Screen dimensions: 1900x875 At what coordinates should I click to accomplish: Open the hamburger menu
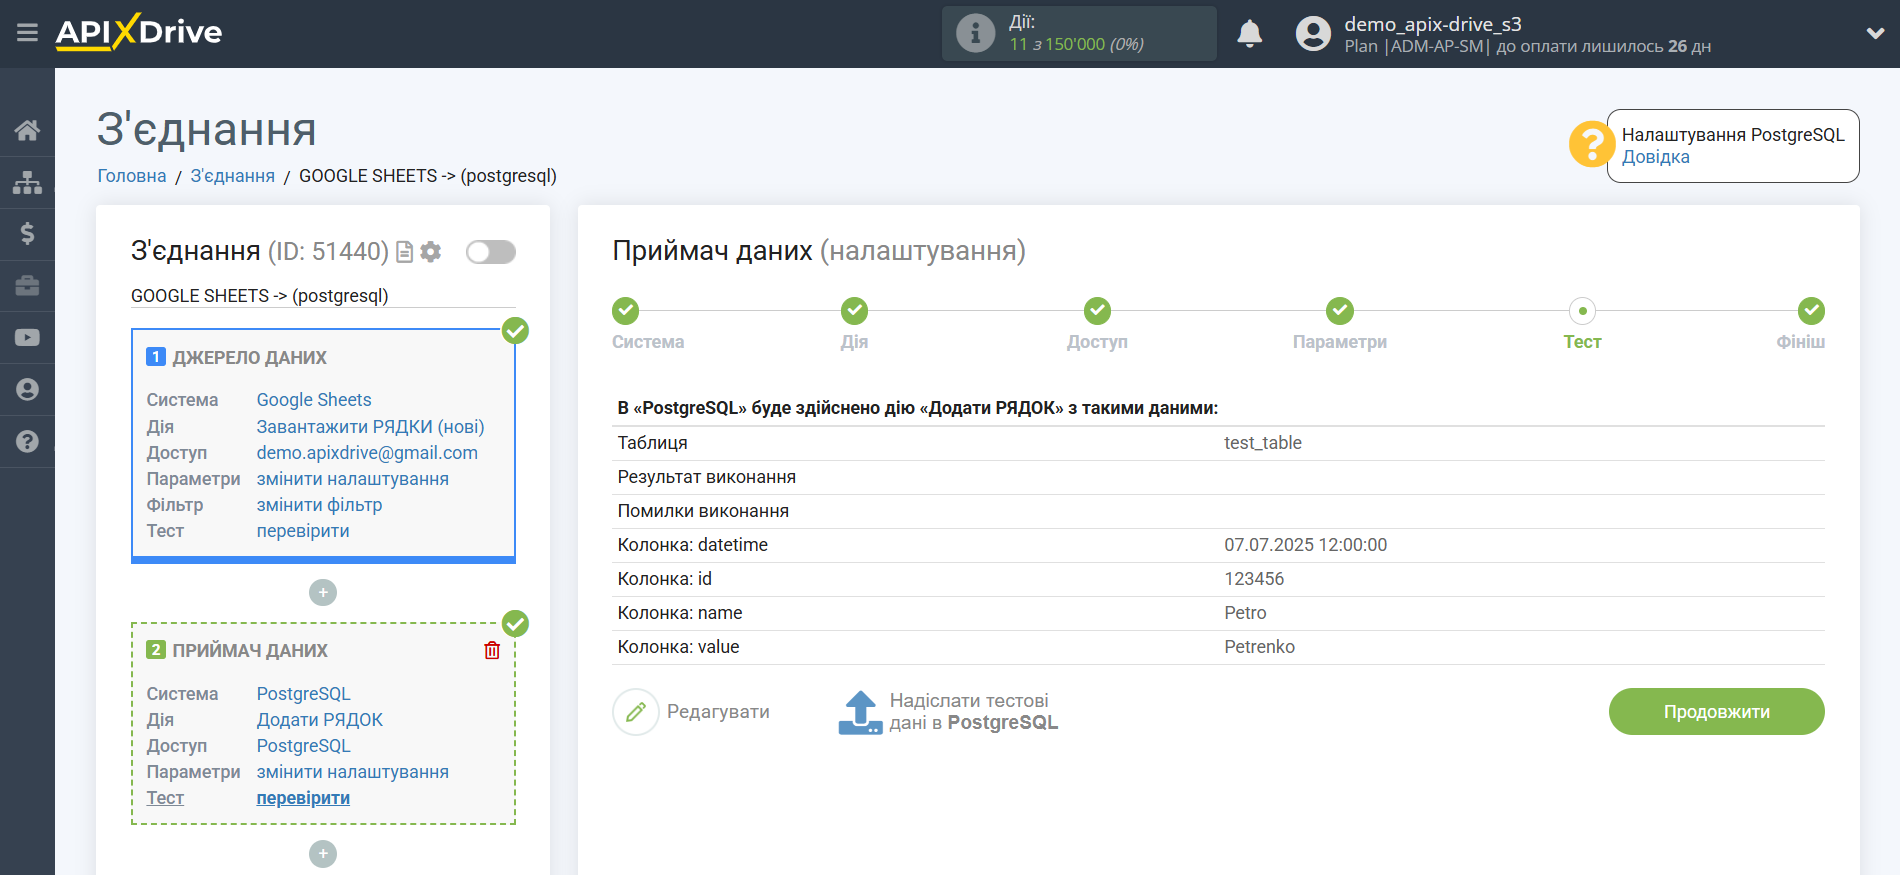[27, 33]
